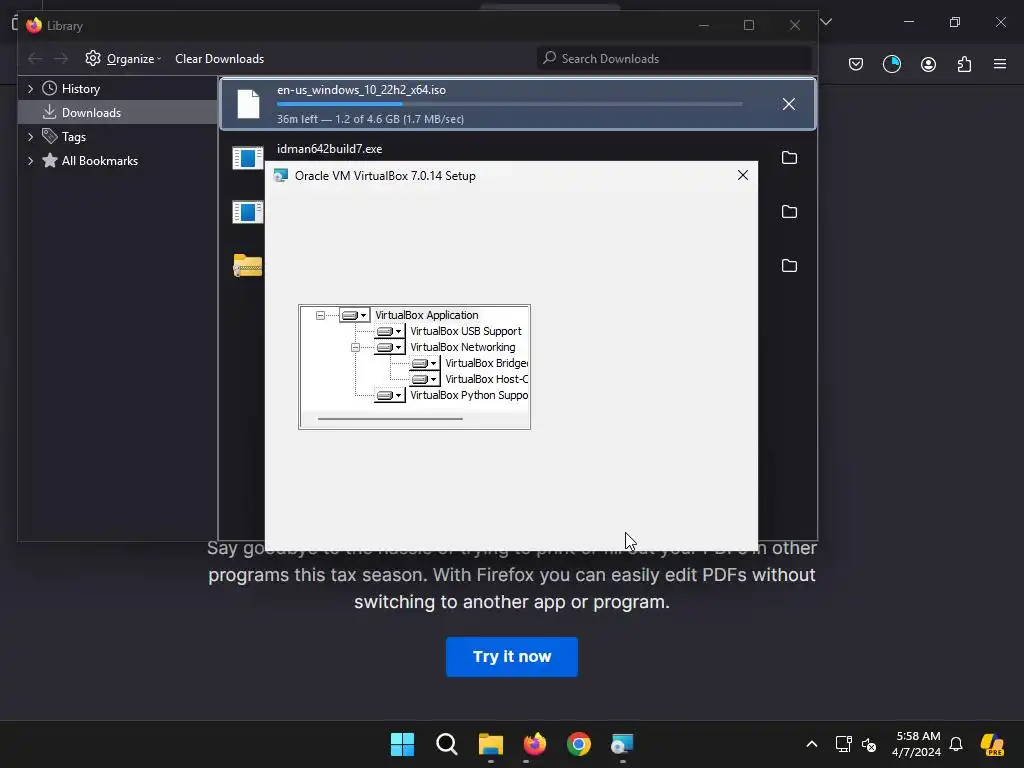Click the Try it now button
Viewport: 1024px width, 768px height.
click(x=512, y=657)
